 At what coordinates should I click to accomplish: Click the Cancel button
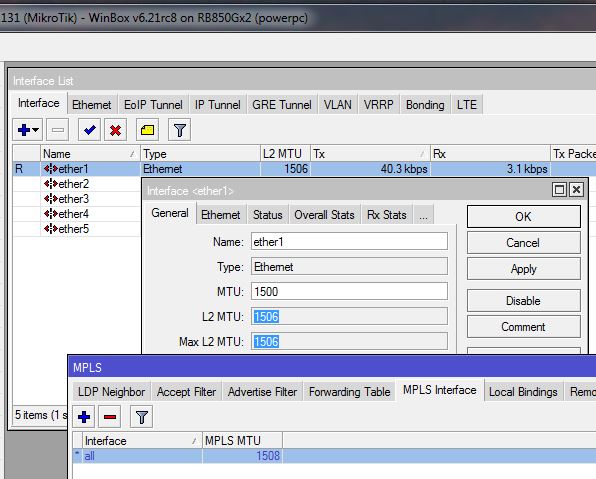[523, 243]
